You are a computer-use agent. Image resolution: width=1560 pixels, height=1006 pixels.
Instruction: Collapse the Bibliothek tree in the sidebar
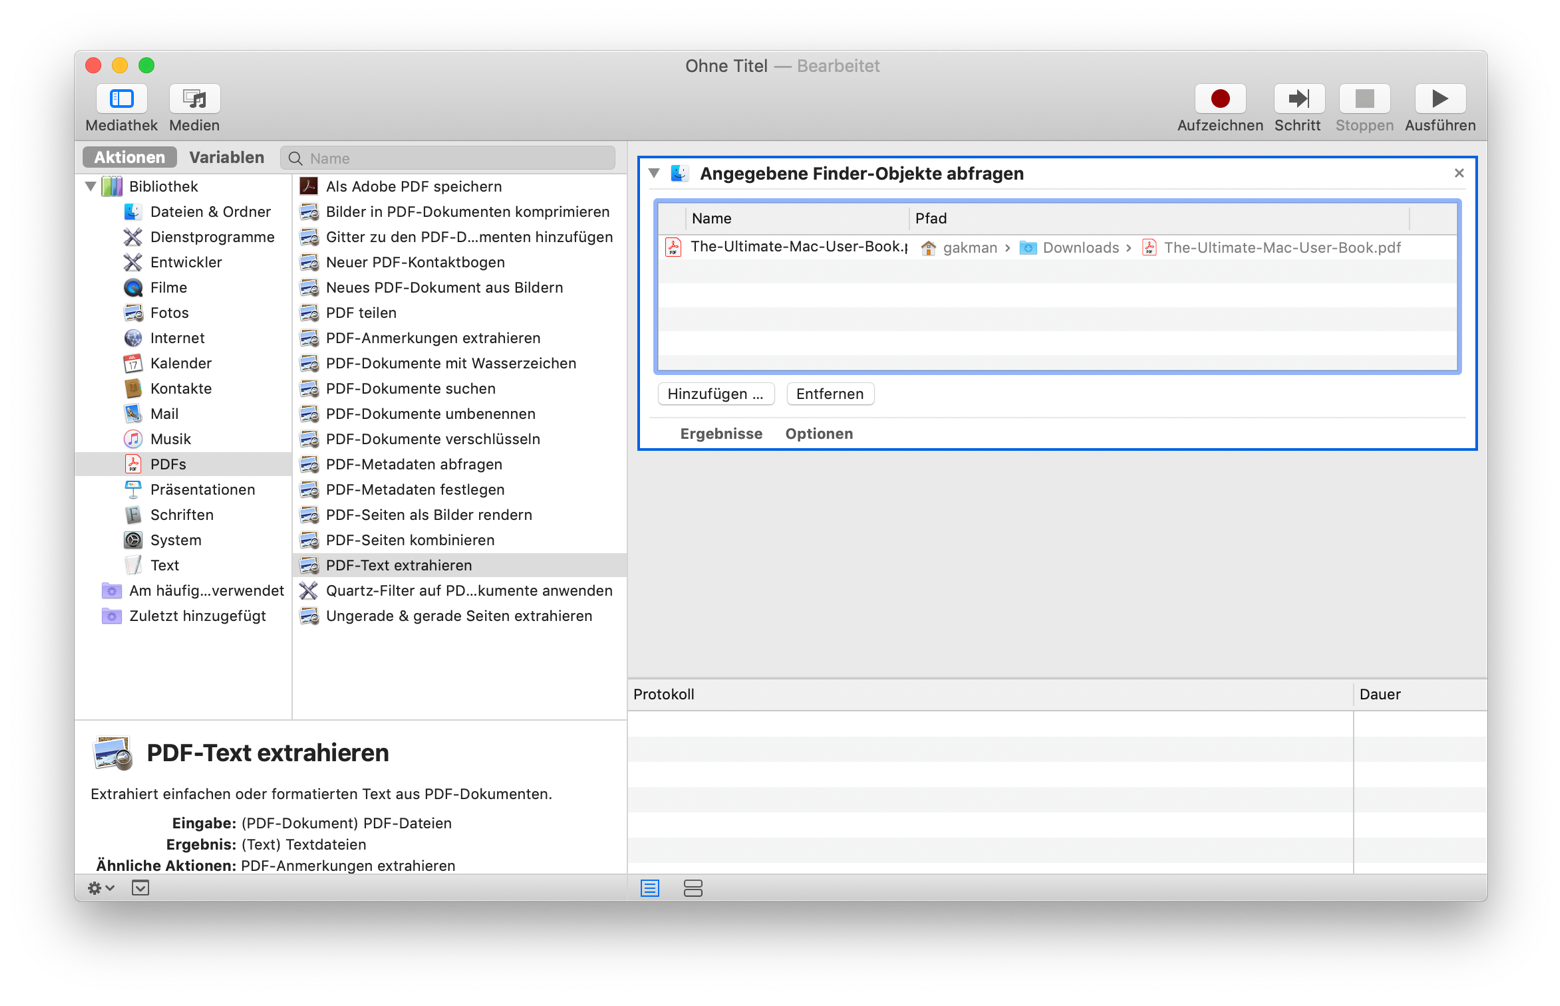[x=90, y=185]
